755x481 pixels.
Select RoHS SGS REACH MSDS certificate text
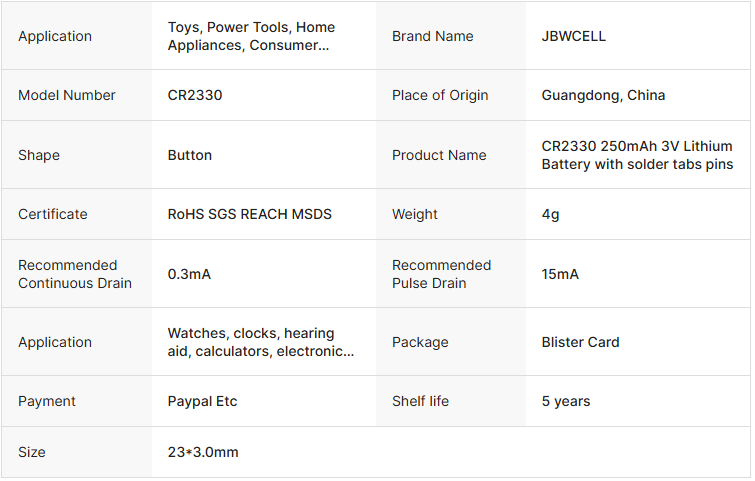[249, 214]
